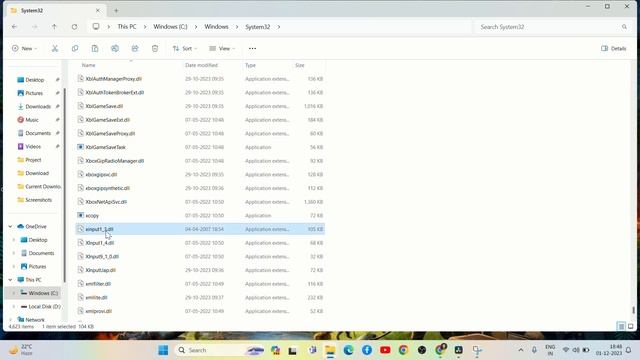Viewport: 640px width, 360px height.
Task: Open the New item dropdown
Action: pos(24,49)
